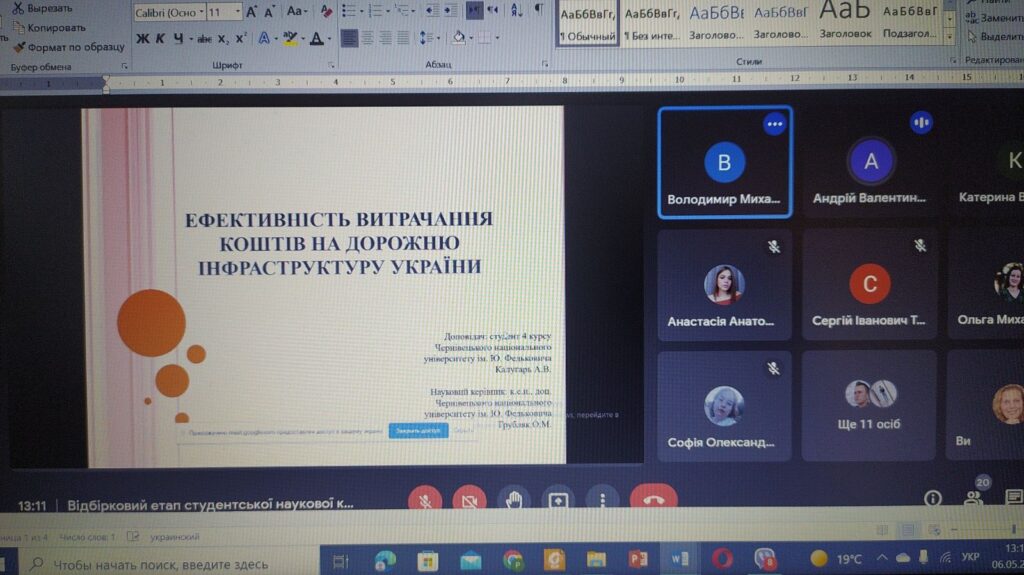Viewport: 1024px width, 575px height.
Task: Select Анастасія Анато... participant tile
Action: click(724, 285)
